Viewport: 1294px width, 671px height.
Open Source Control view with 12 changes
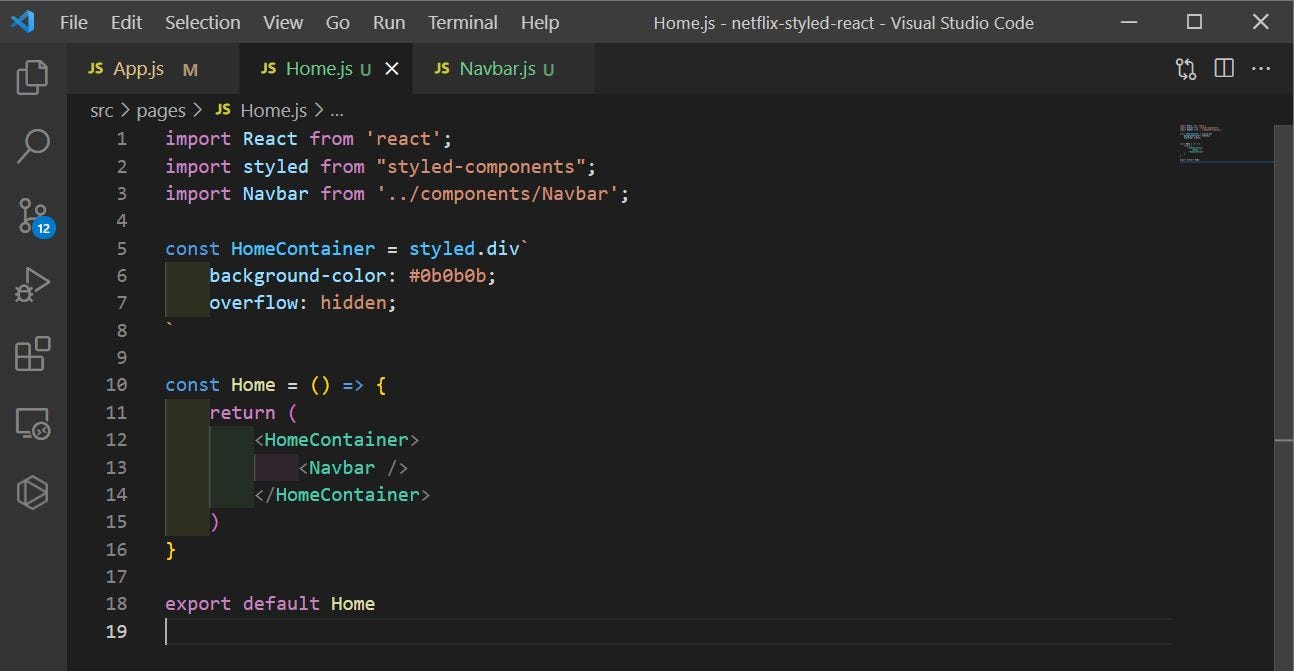[33, 215]
